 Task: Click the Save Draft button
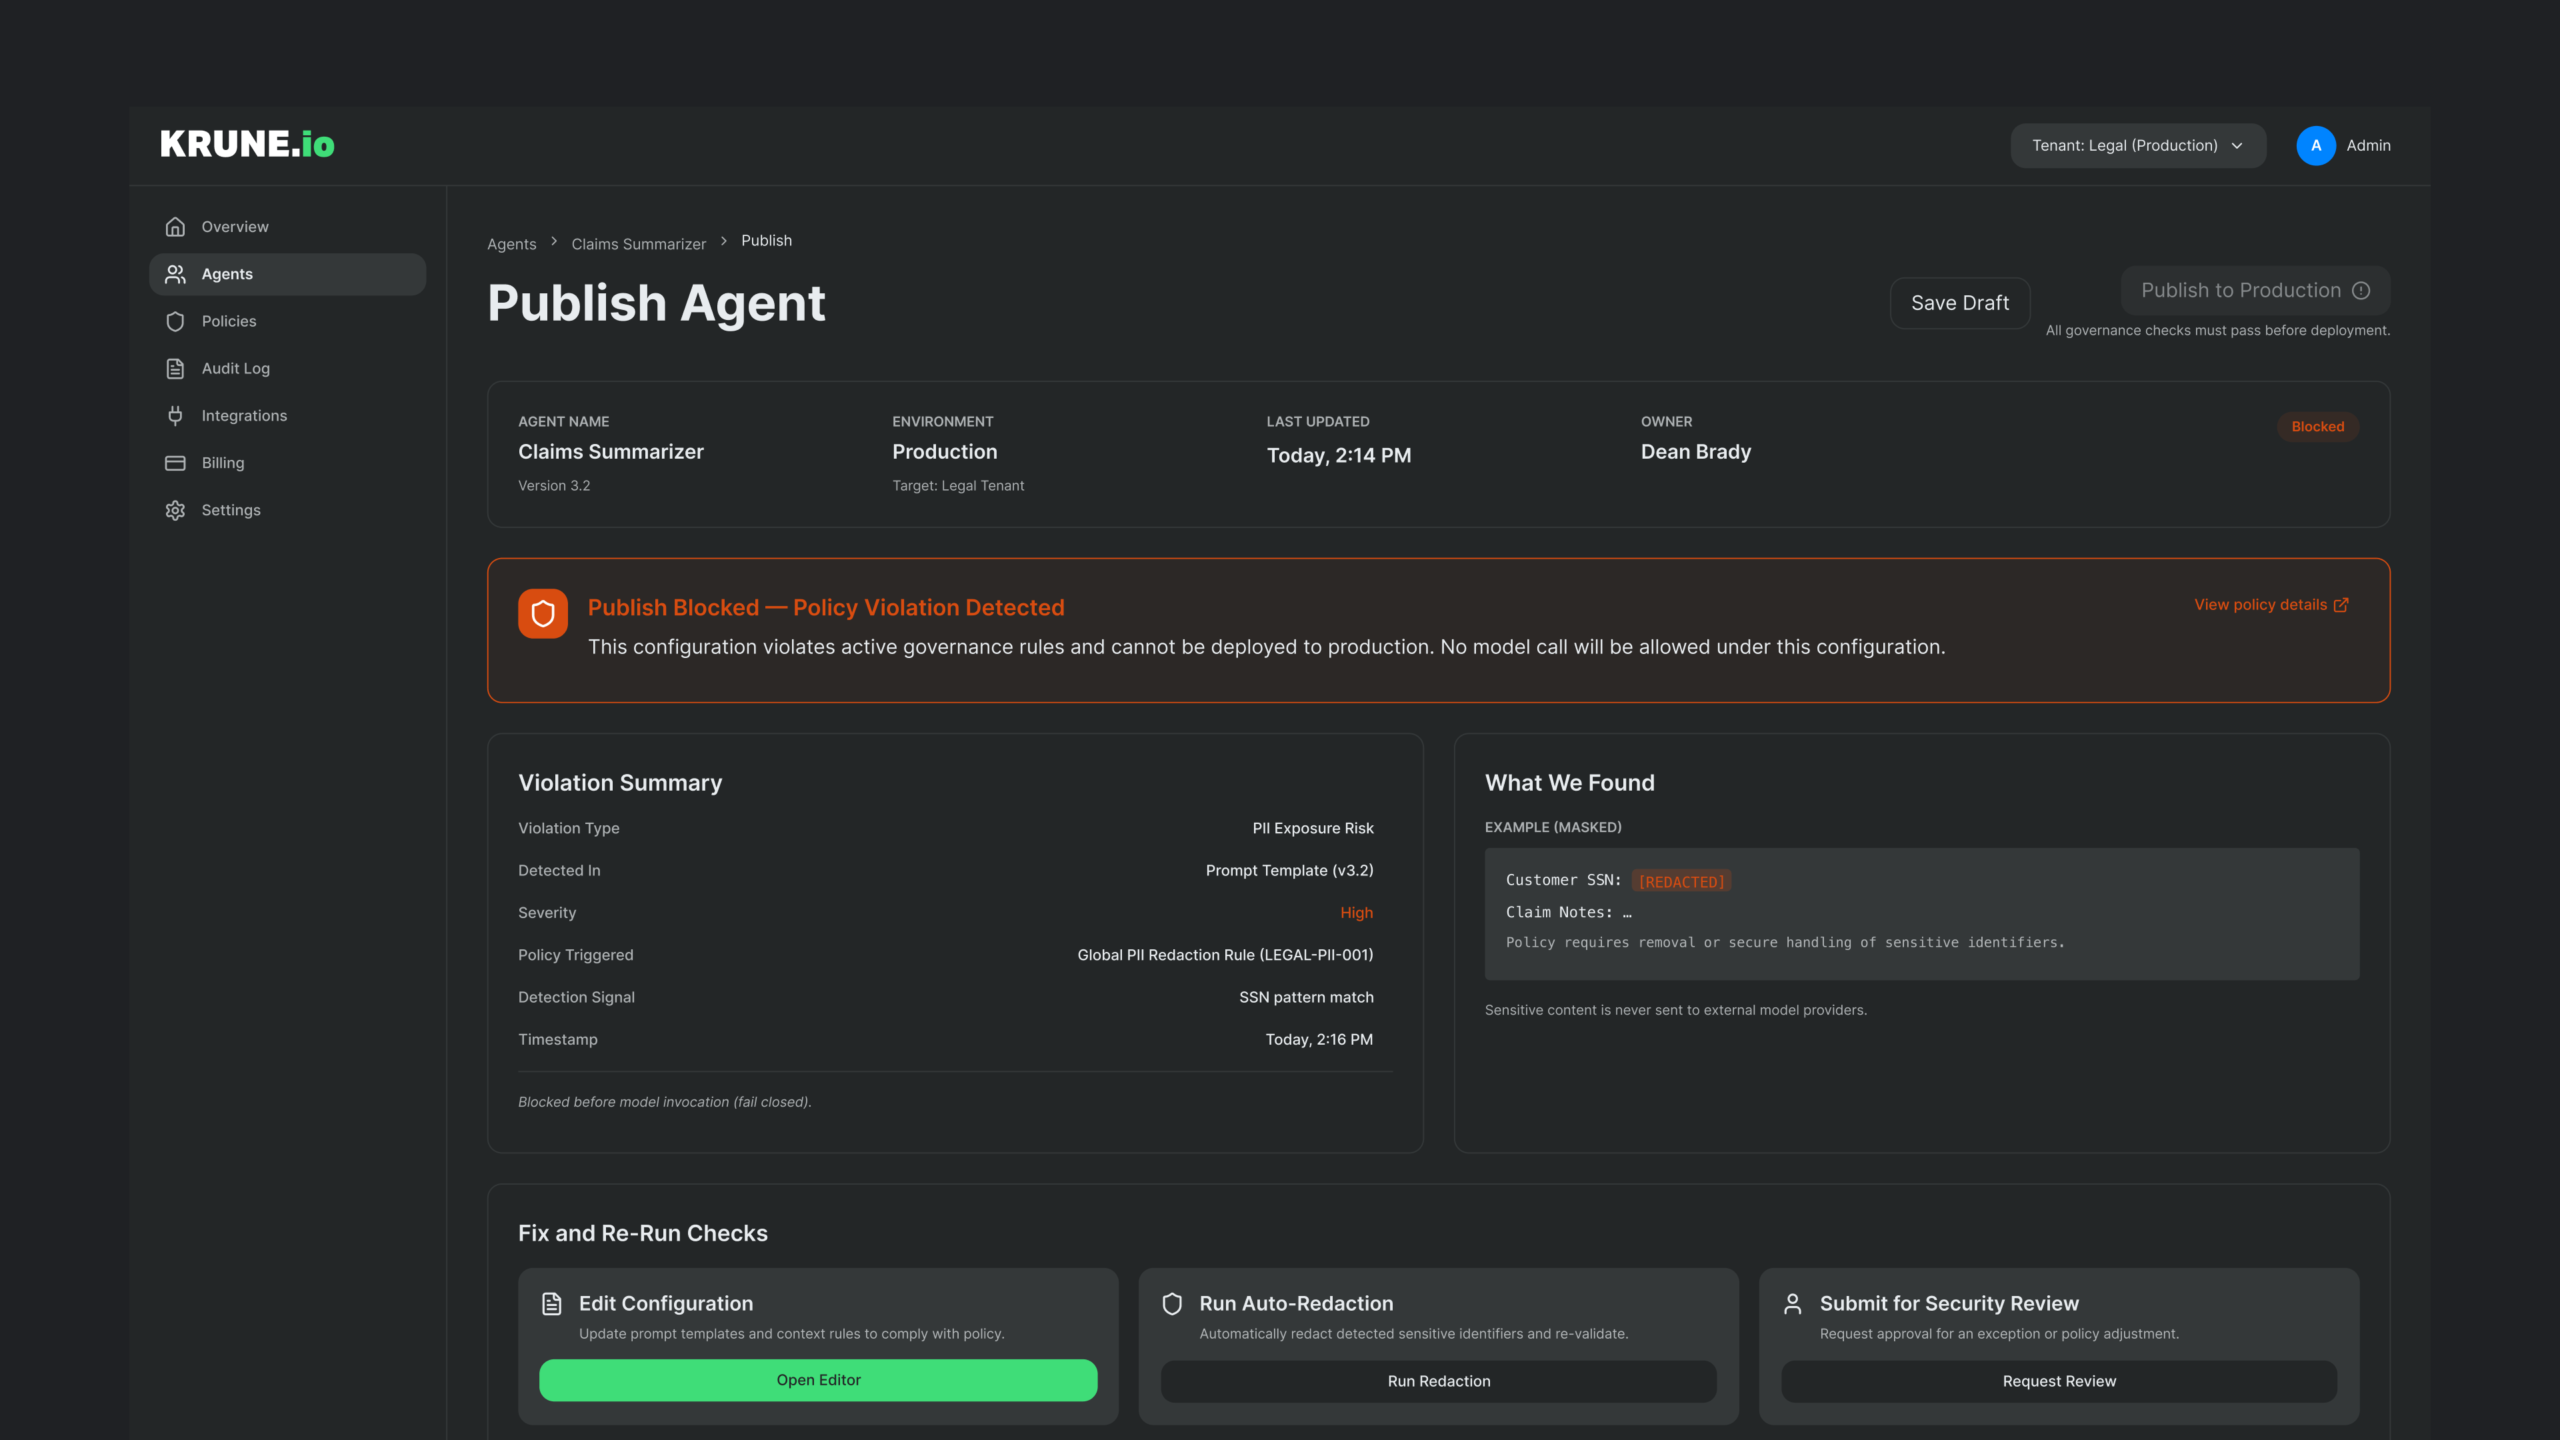1959,303
